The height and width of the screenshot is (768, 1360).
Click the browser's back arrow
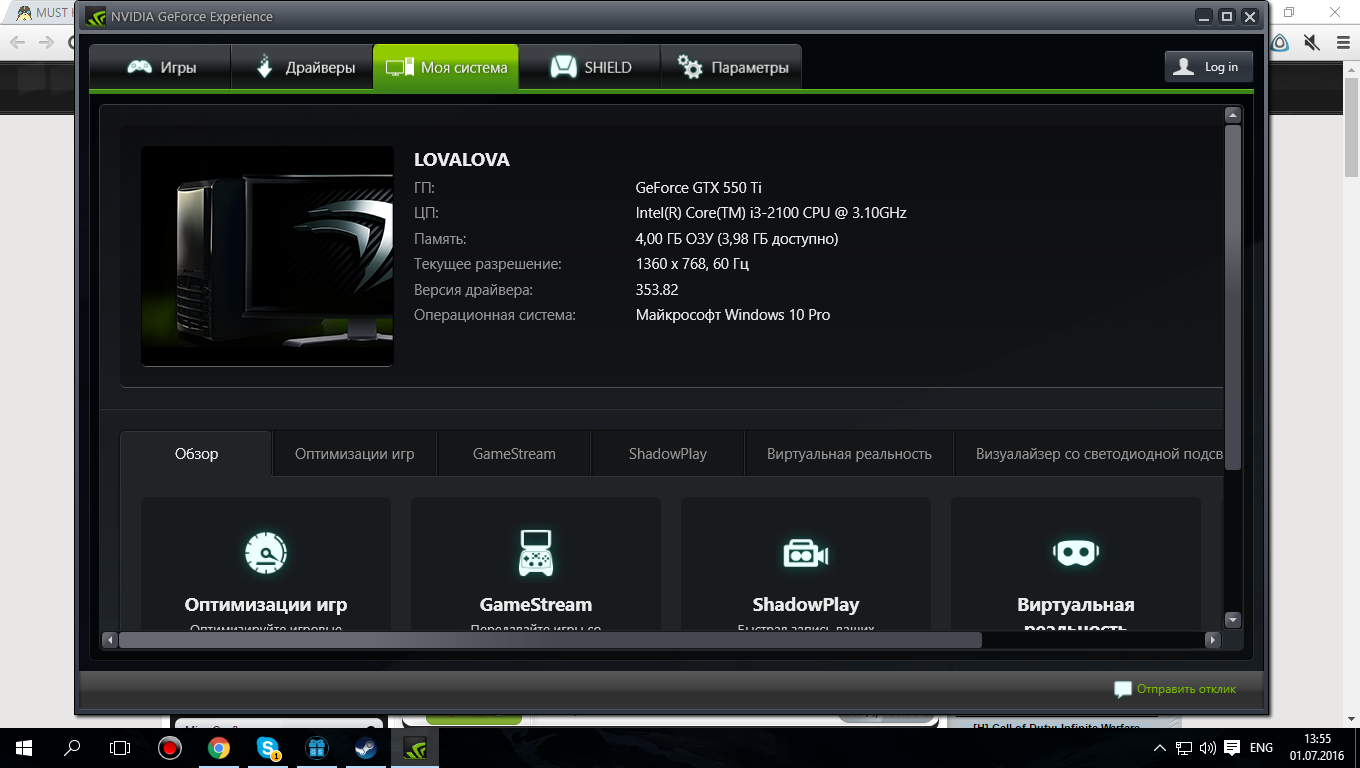pyautogui.click(x=17, y=42)
